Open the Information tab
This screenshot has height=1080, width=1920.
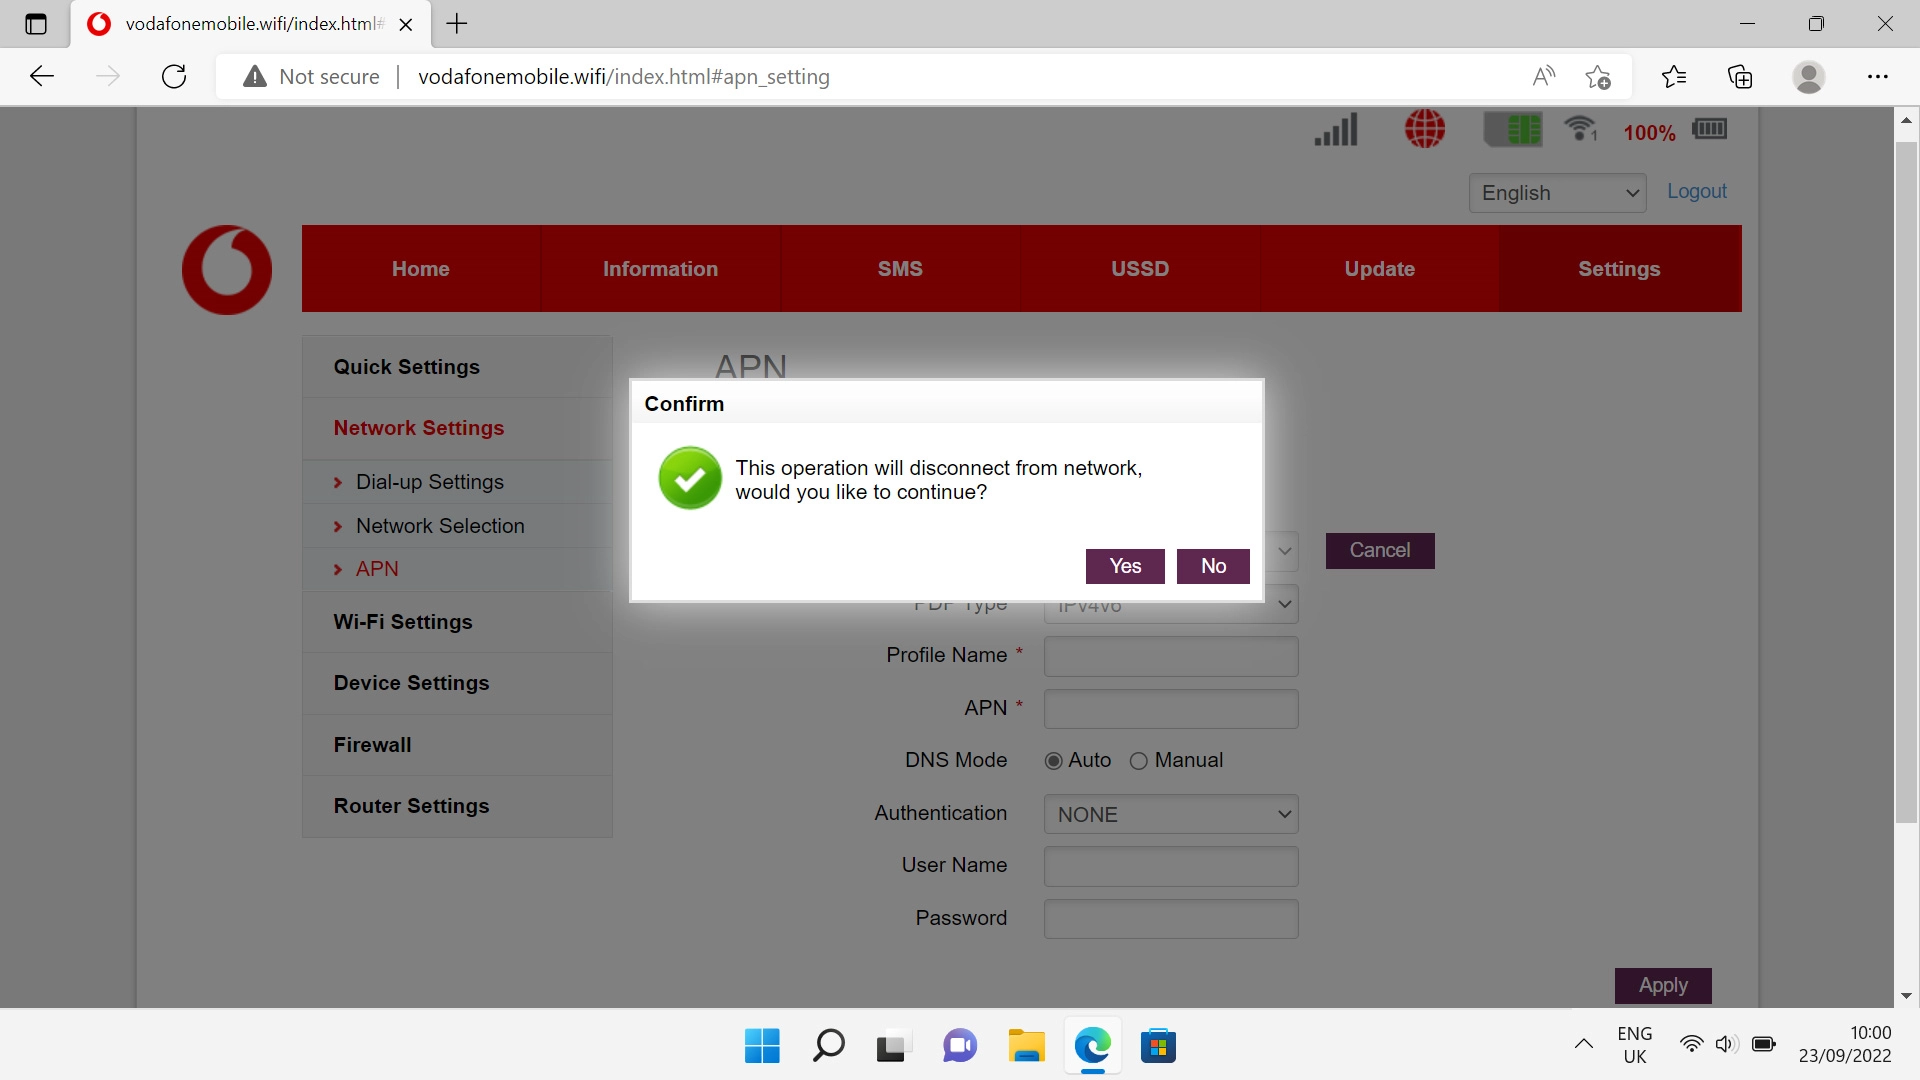[660, 269]
